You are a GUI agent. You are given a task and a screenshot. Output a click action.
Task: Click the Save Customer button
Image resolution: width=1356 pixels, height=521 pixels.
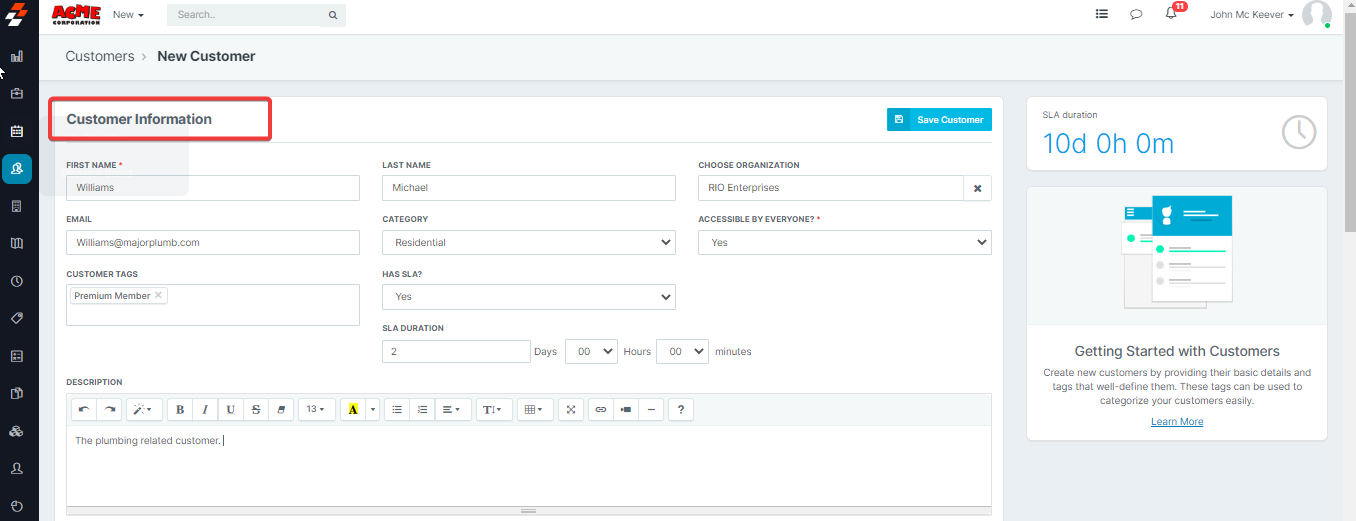(939, 120)
